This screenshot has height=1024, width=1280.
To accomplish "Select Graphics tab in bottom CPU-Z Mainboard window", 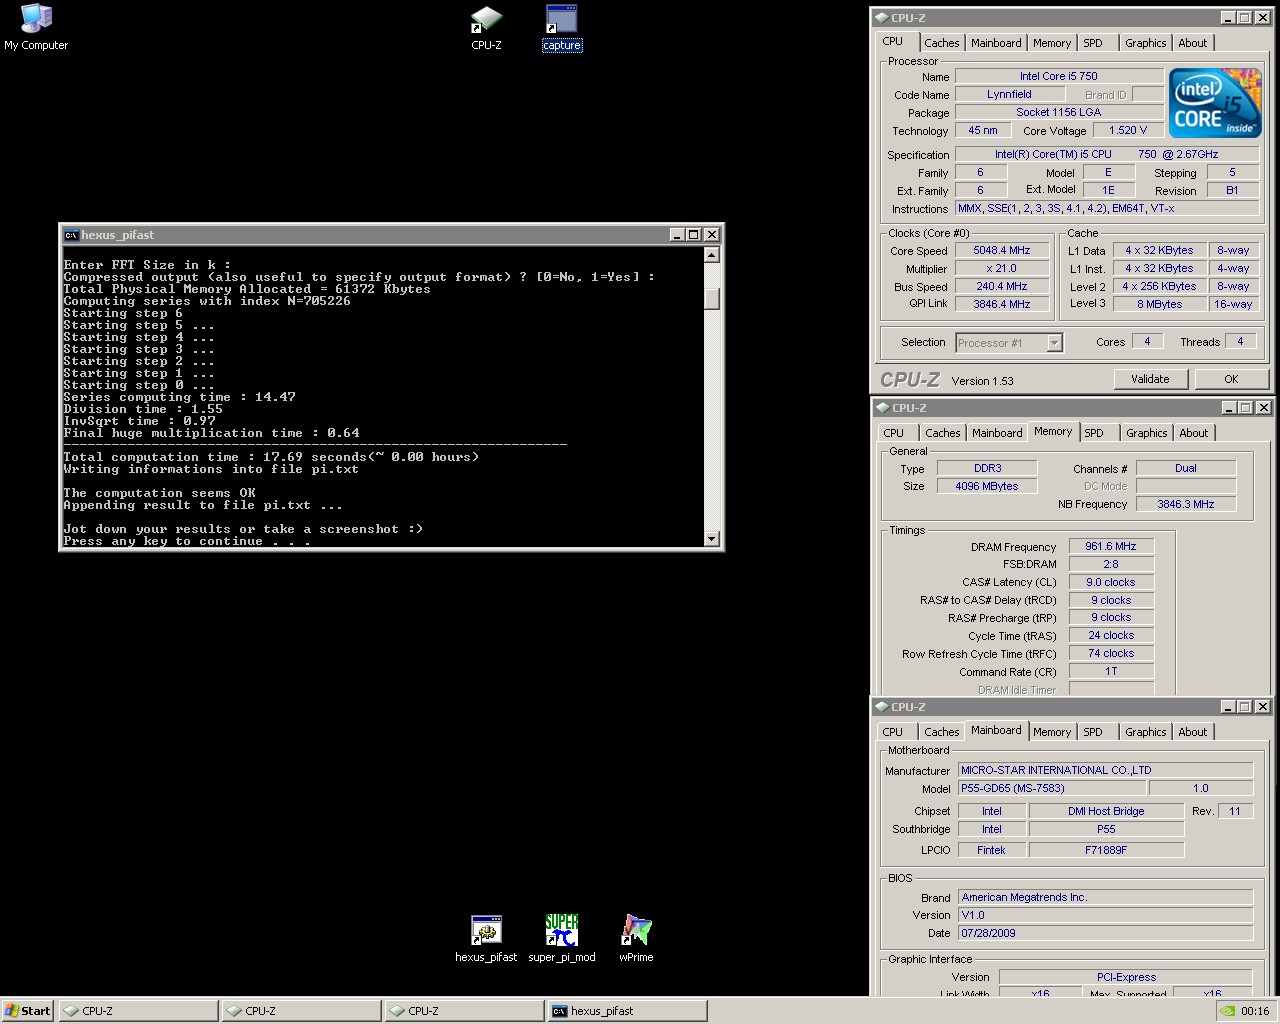I will (1145, 732).
